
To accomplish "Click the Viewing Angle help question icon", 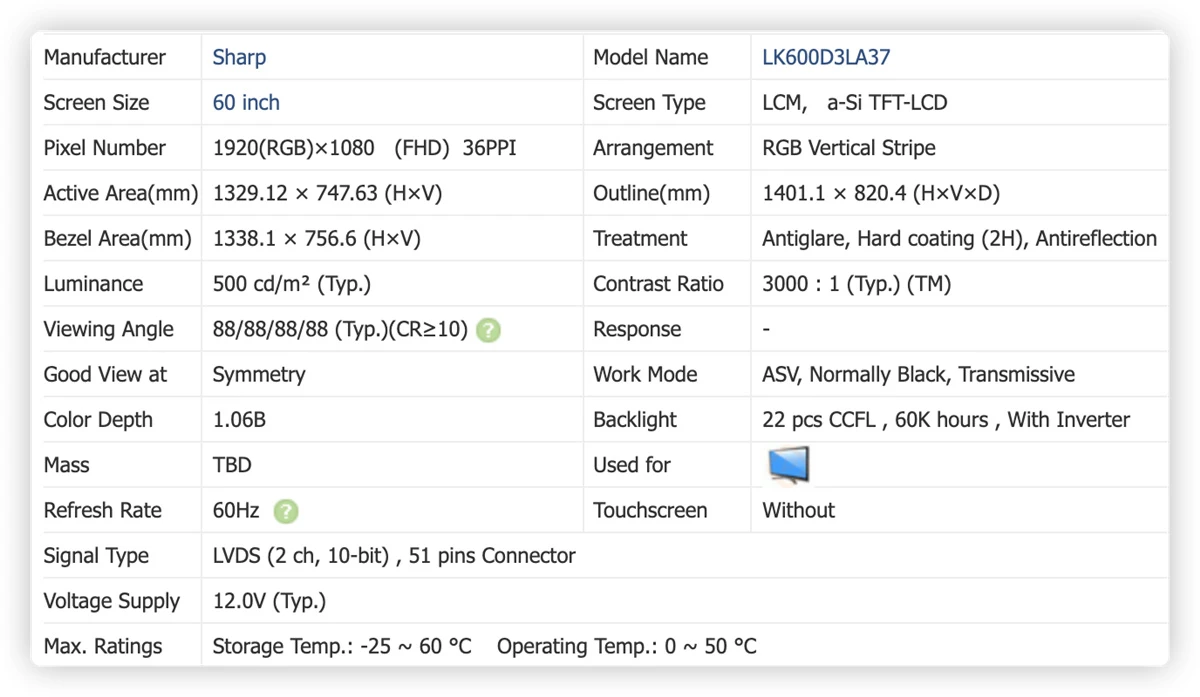I will 488,330.
